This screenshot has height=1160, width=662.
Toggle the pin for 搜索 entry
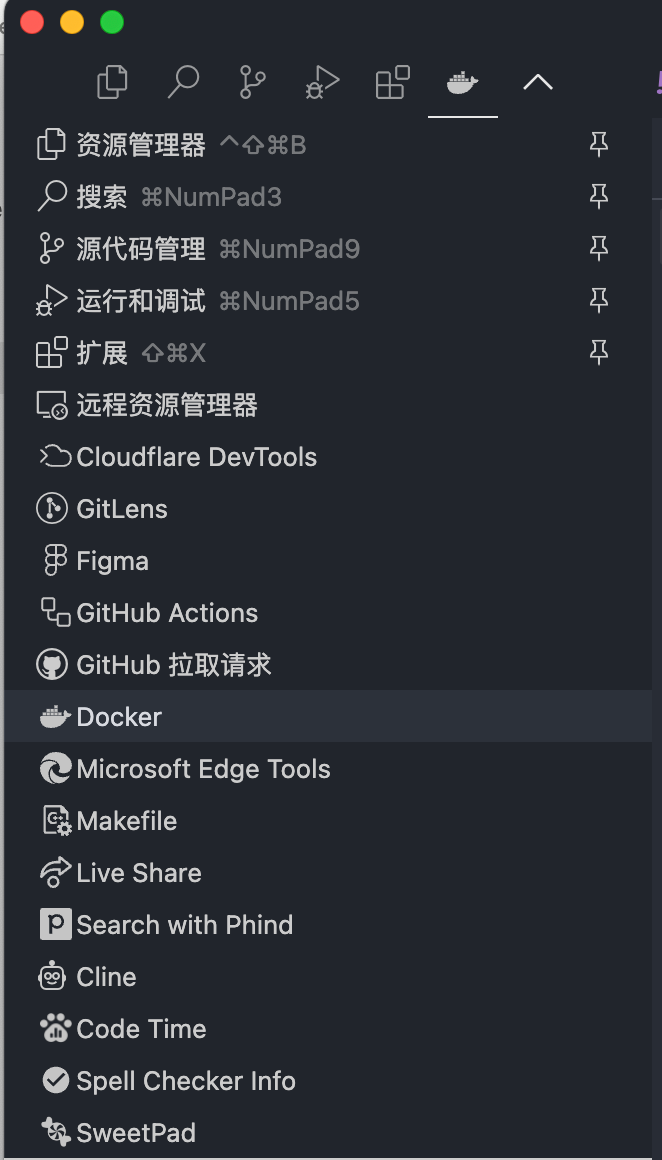(x=599, y=197)
